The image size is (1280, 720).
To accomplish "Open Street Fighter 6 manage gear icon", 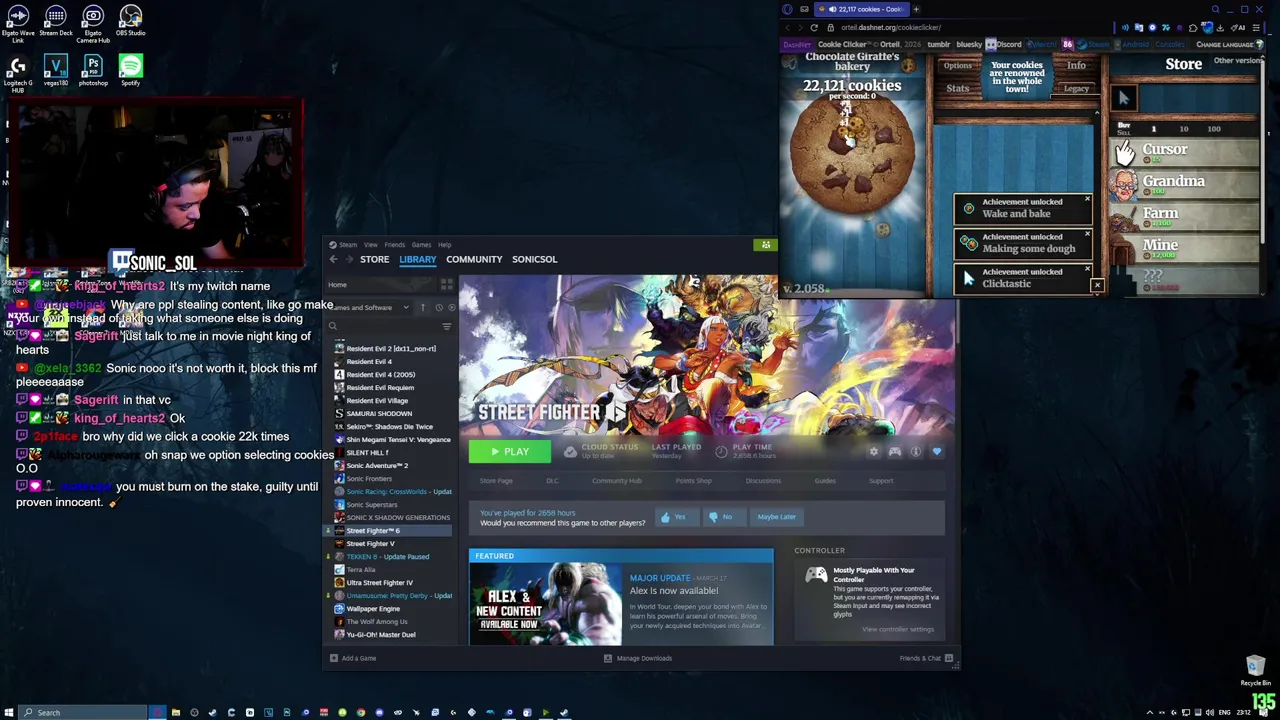I will click(873, 452).
